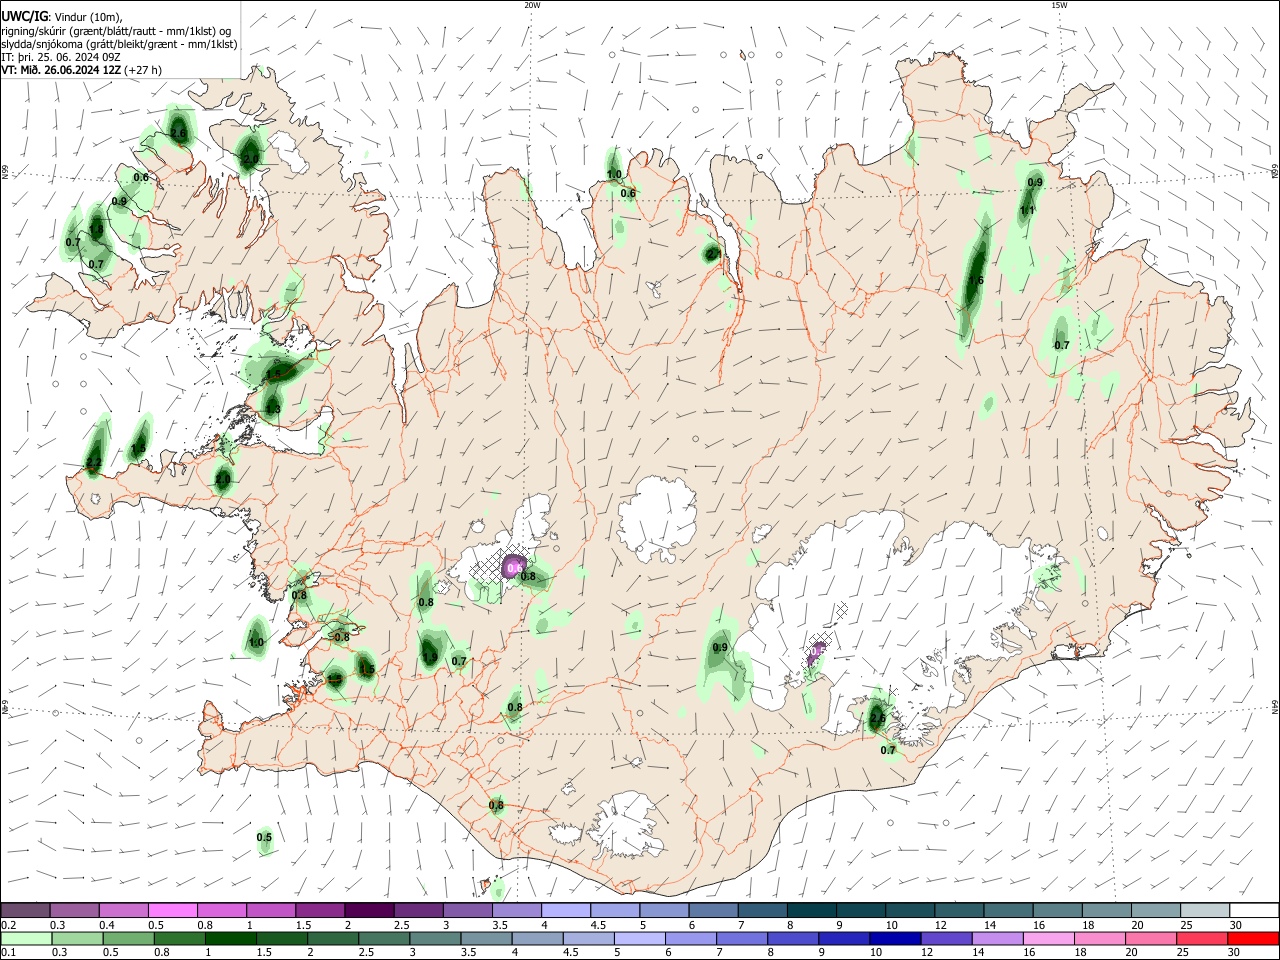Click the bottom legend swatch between 0.1 and 0.3
This screenshot has height=960, width=1280.
point(26,938)
